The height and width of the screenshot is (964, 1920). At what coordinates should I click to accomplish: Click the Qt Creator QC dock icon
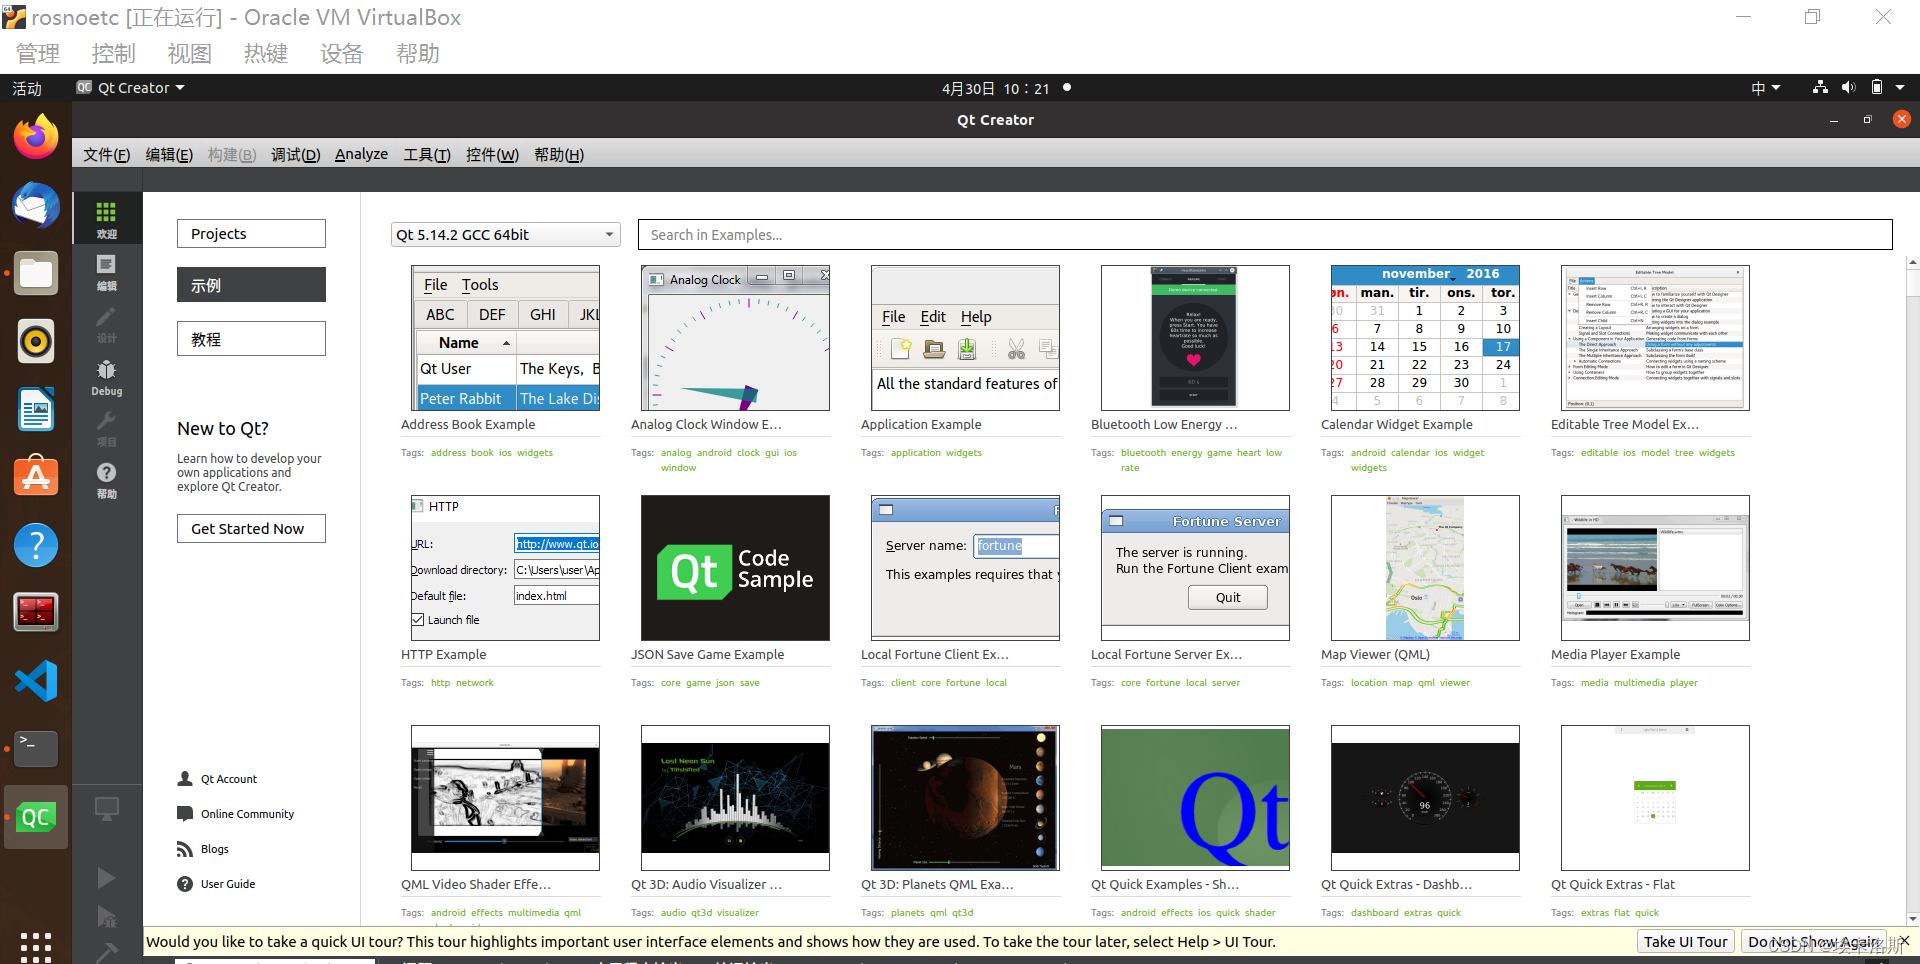[36, 817]
